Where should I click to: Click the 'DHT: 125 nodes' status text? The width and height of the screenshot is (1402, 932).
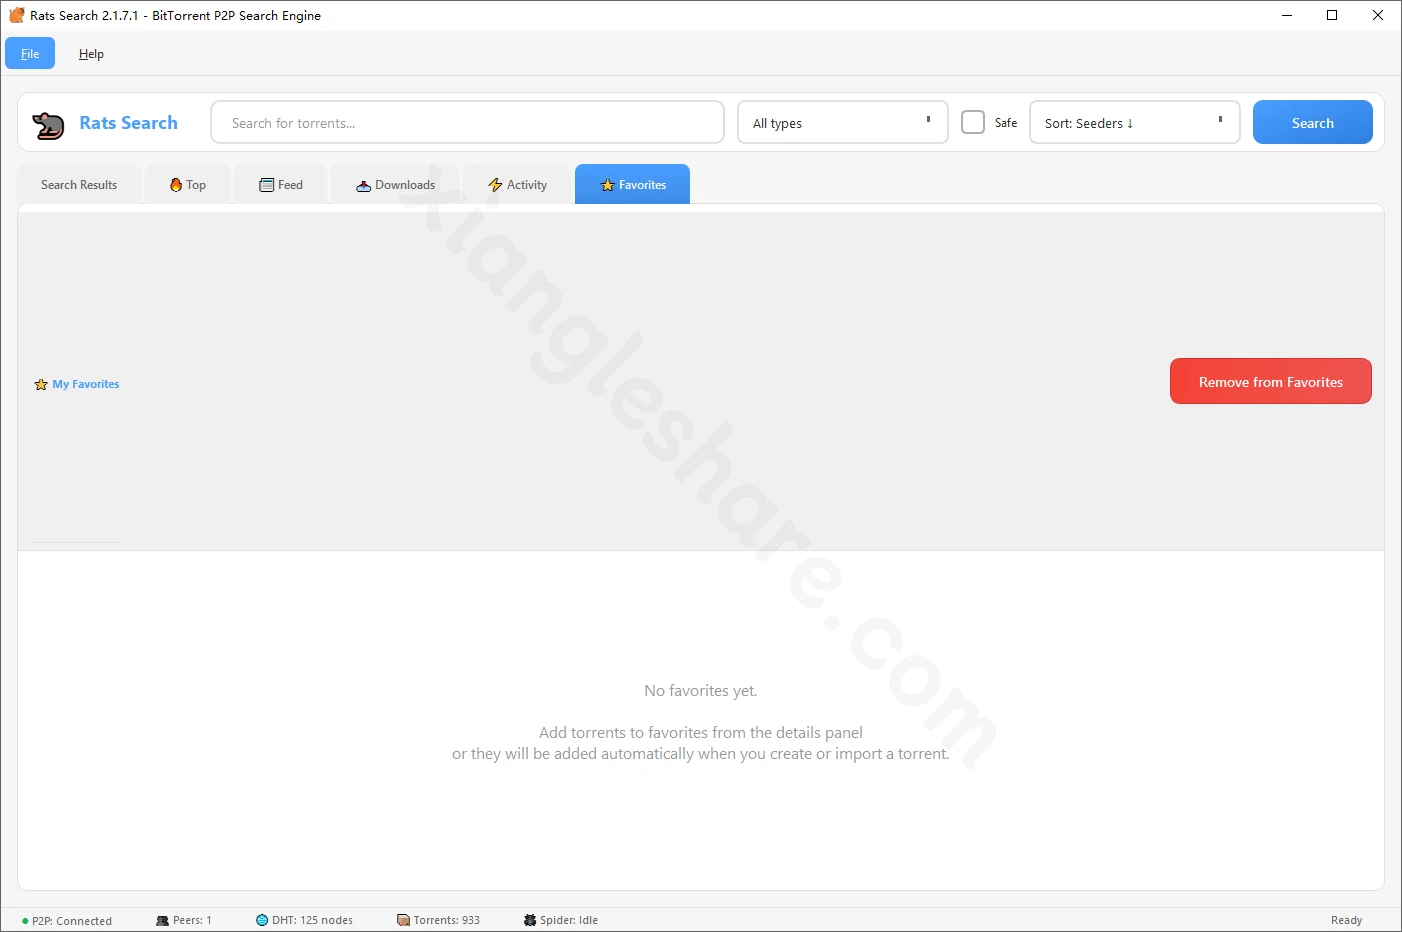pos(312,920)
